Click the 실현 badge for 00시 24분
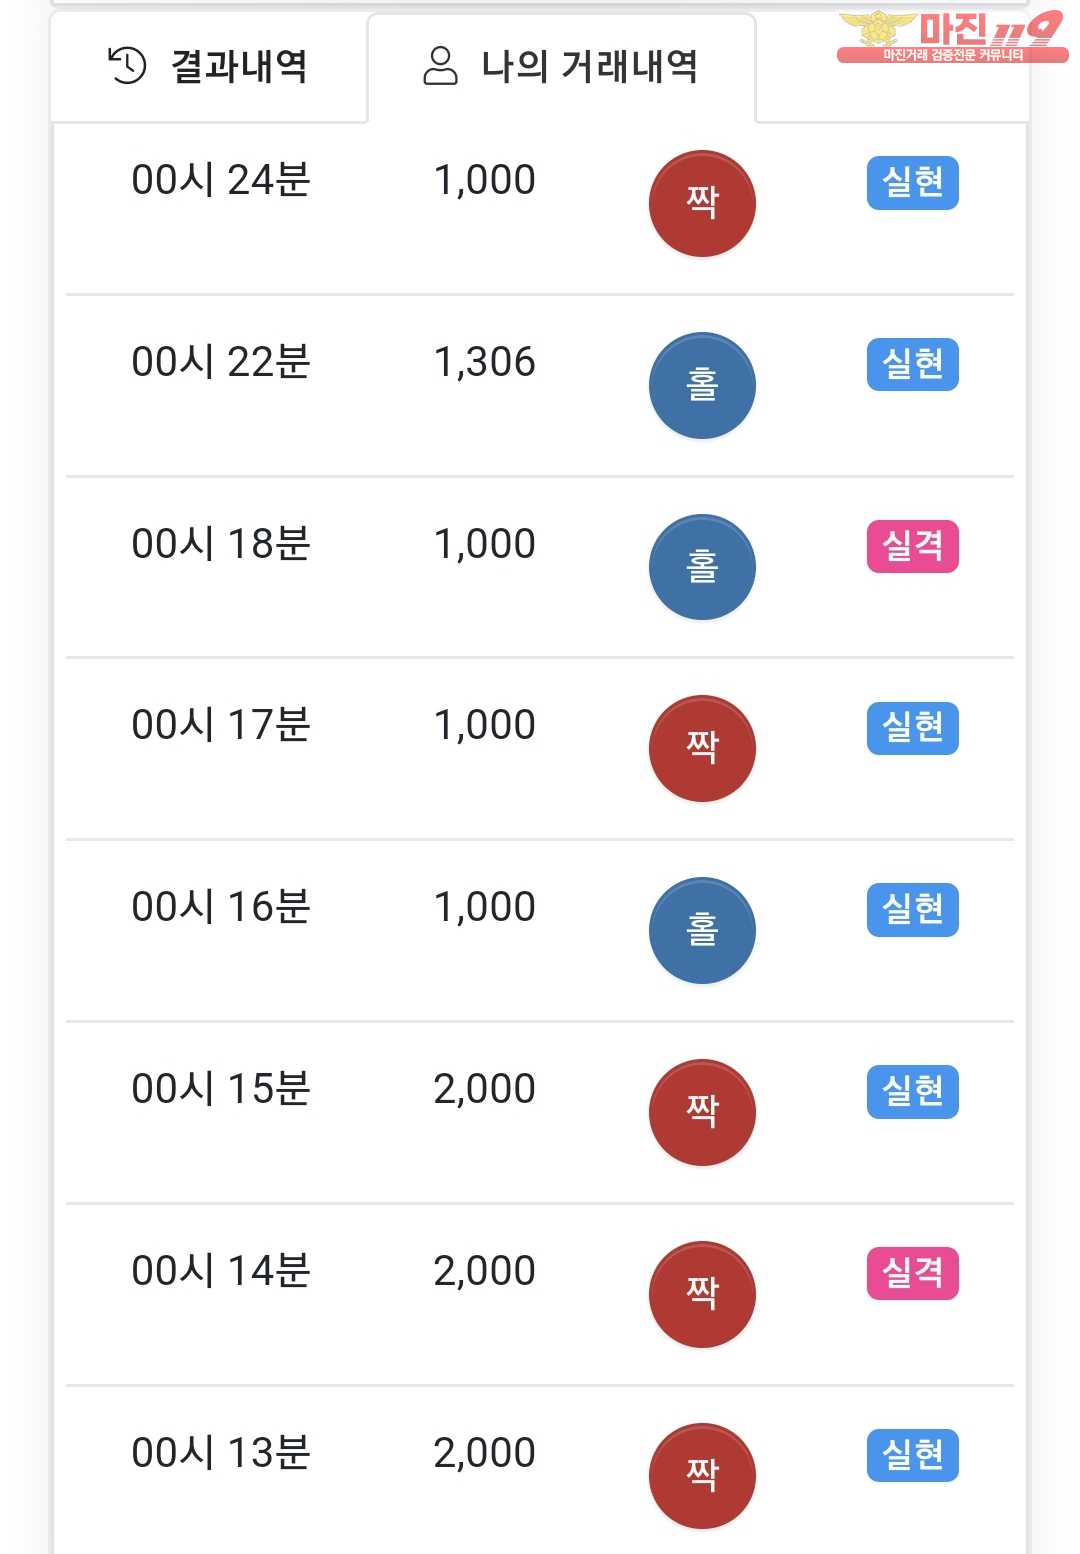The height and width of the screenshot is (1554, 1080). pos(912,183)
